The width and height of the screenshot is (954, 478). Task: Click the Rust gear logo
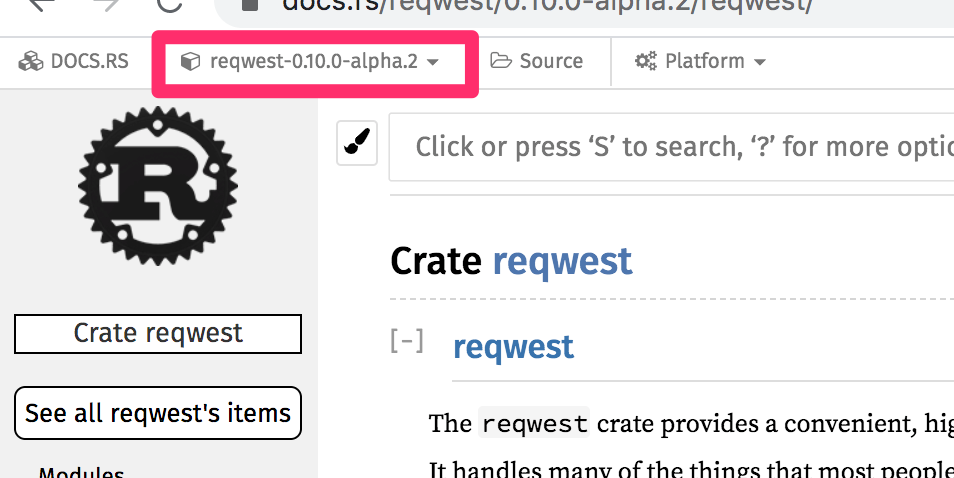158,185
